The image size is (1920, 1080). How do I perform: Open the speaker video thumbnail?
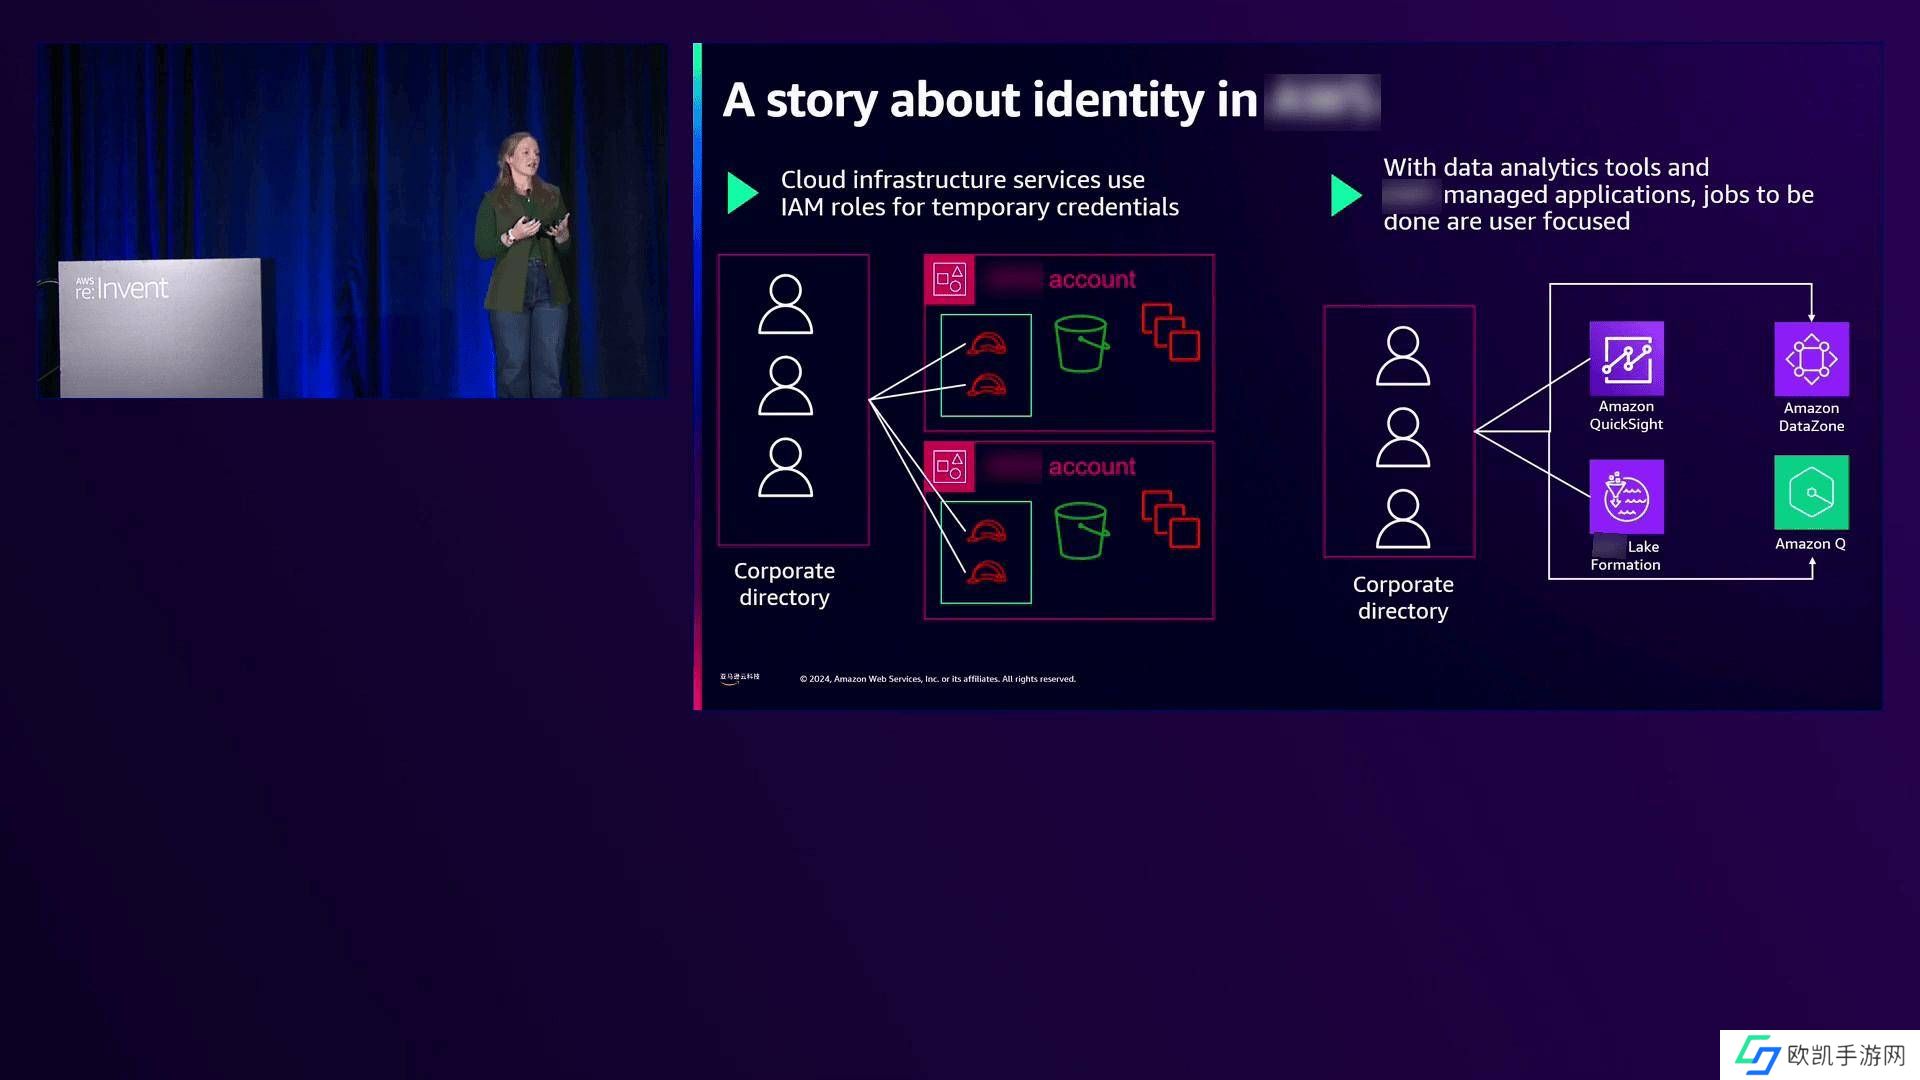point(352,220)
